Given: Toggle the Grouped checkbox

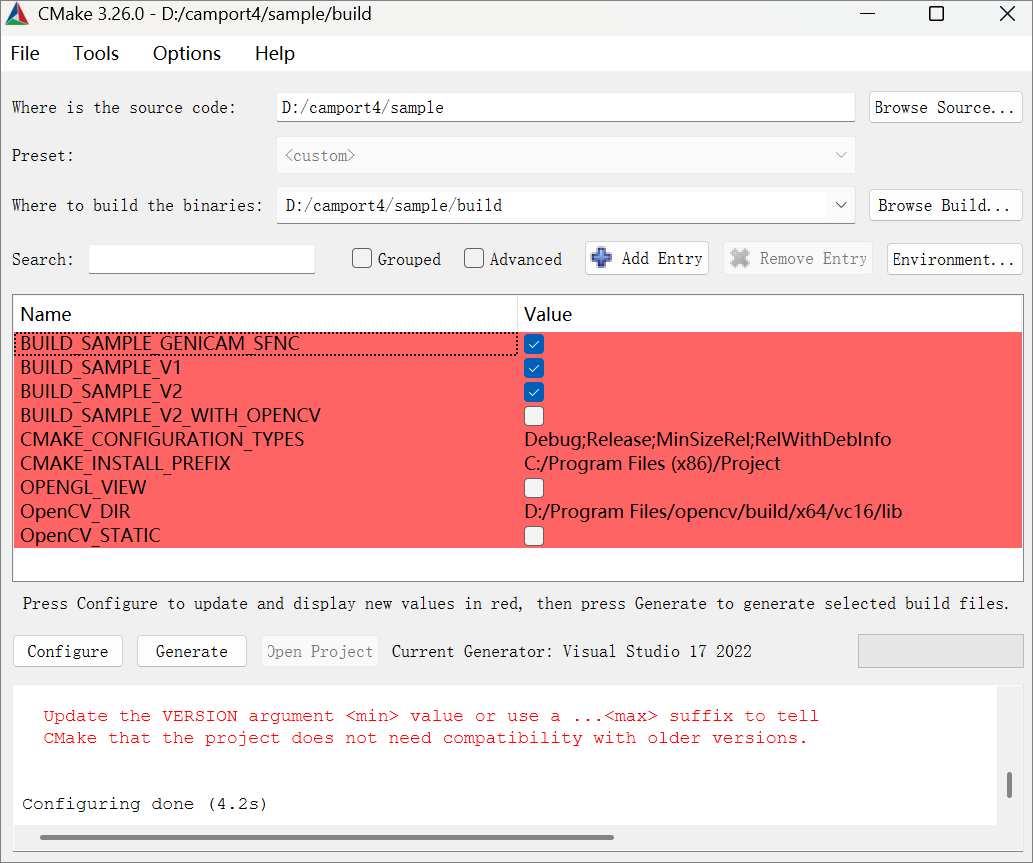Looking at the screenshot, I should [x=362, y=258].
